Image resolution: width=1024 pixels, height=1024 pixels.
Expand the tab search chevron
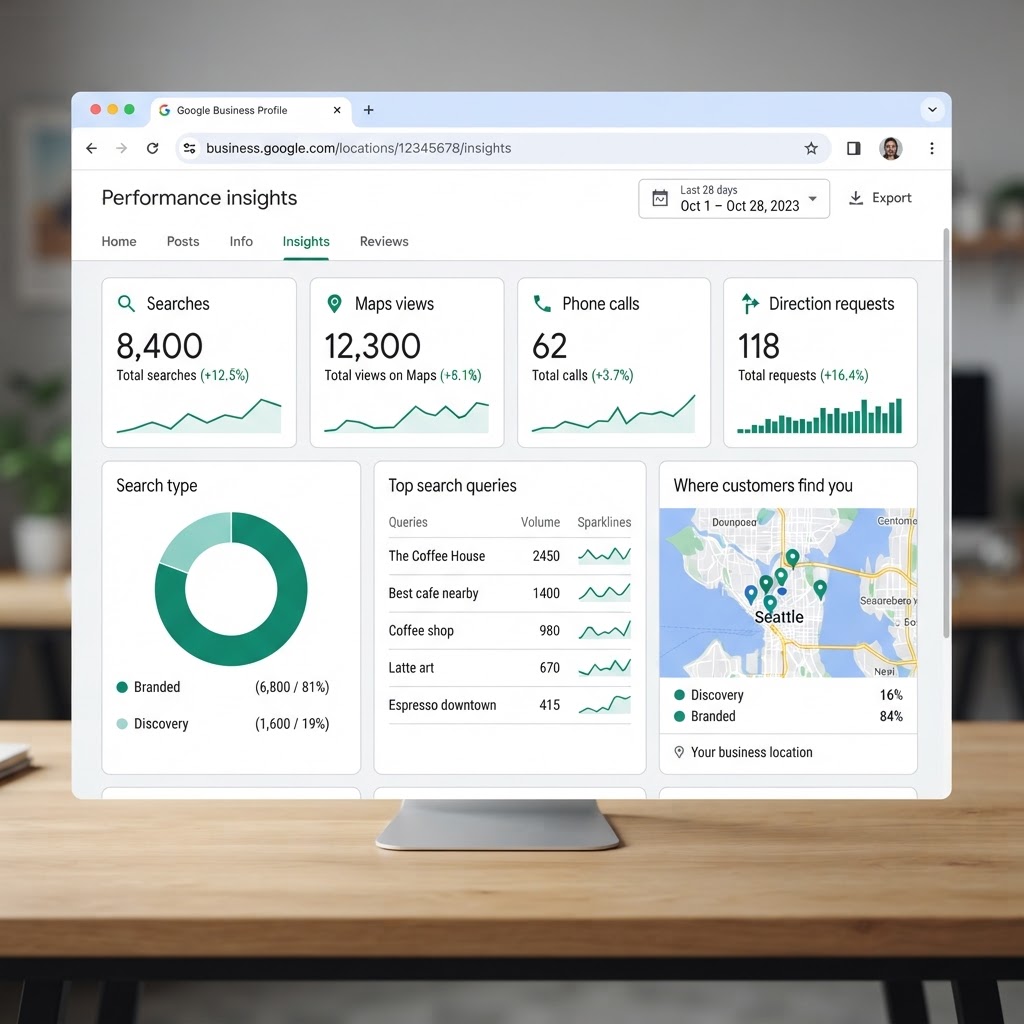pos(933,110)
